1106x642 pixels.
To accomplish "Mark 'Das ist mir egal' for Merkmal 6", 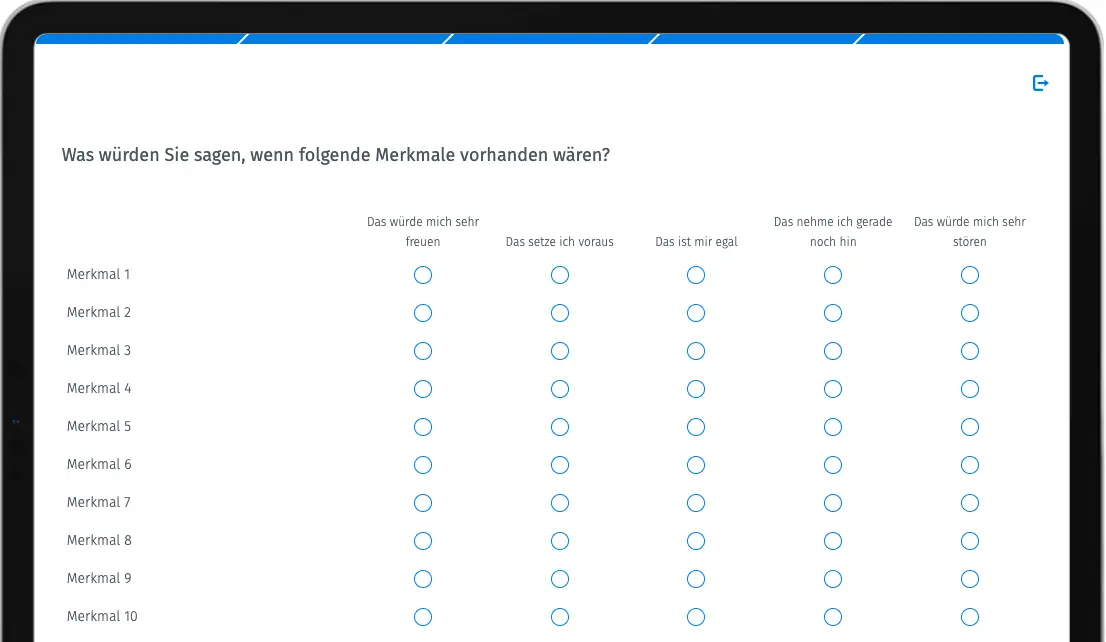I will tap(695, 466).
